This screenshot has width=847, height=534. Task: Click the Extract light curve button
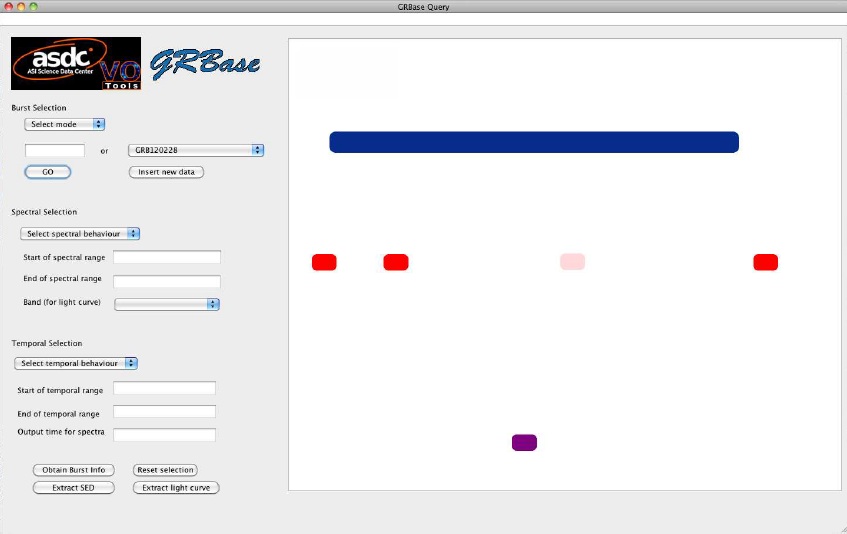click(176, 488)
